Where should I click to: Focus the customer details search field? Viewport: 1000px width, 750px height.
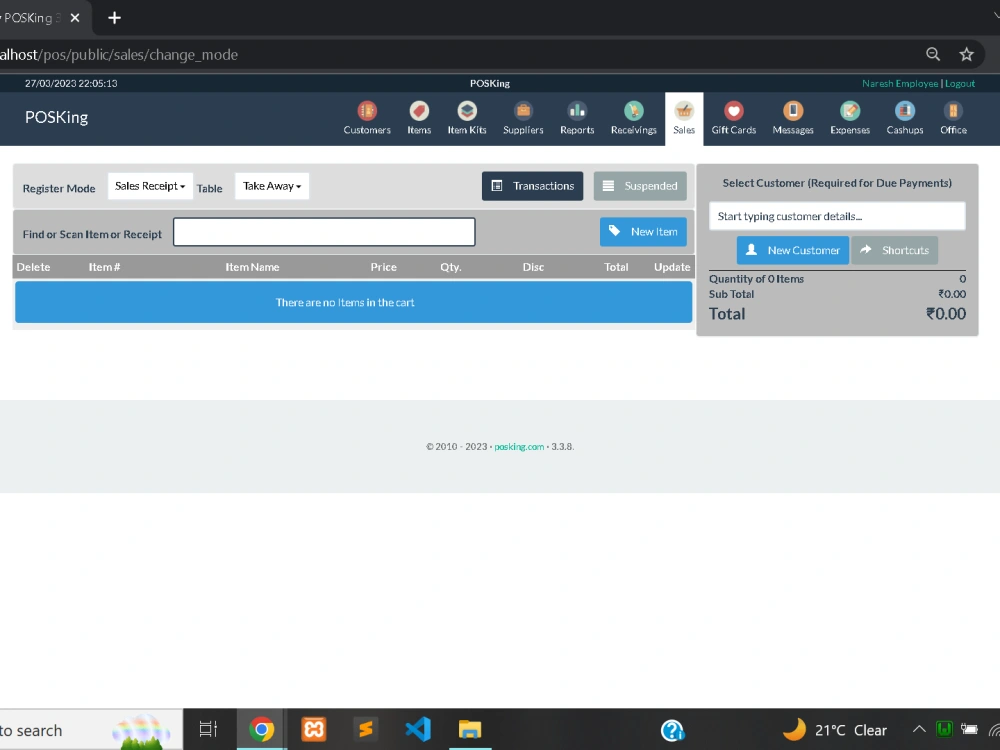(837, 216)
